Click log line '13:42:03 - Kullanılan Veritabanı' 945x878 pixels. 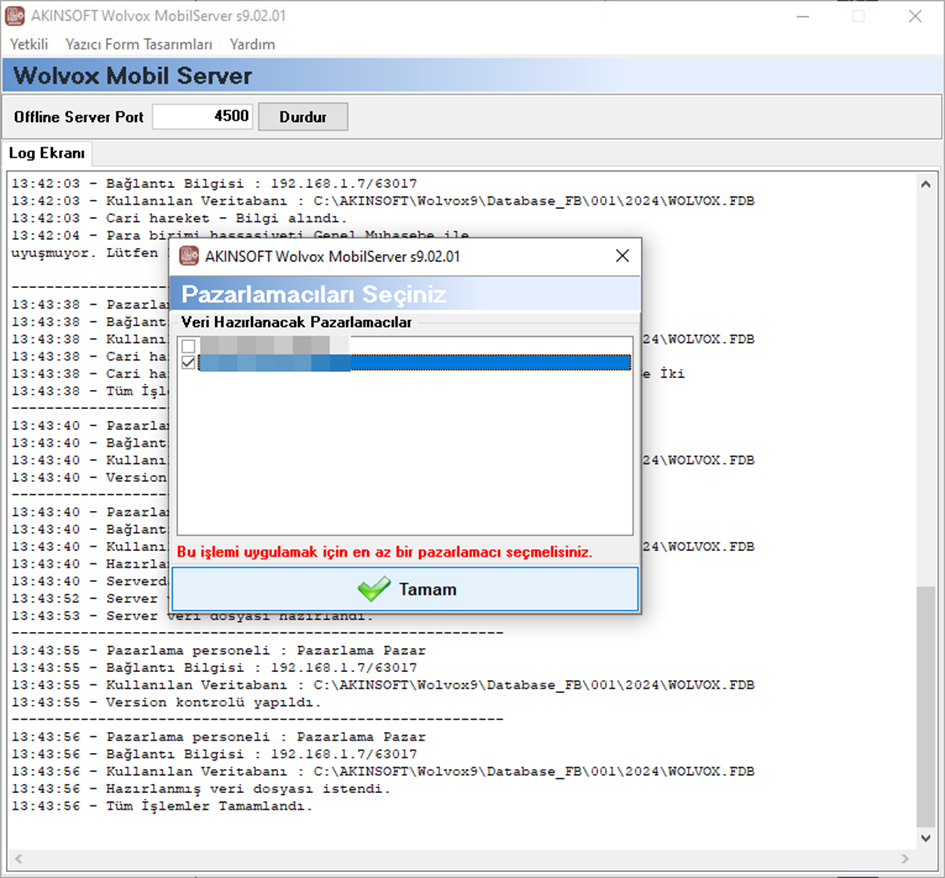pos(383,201)
